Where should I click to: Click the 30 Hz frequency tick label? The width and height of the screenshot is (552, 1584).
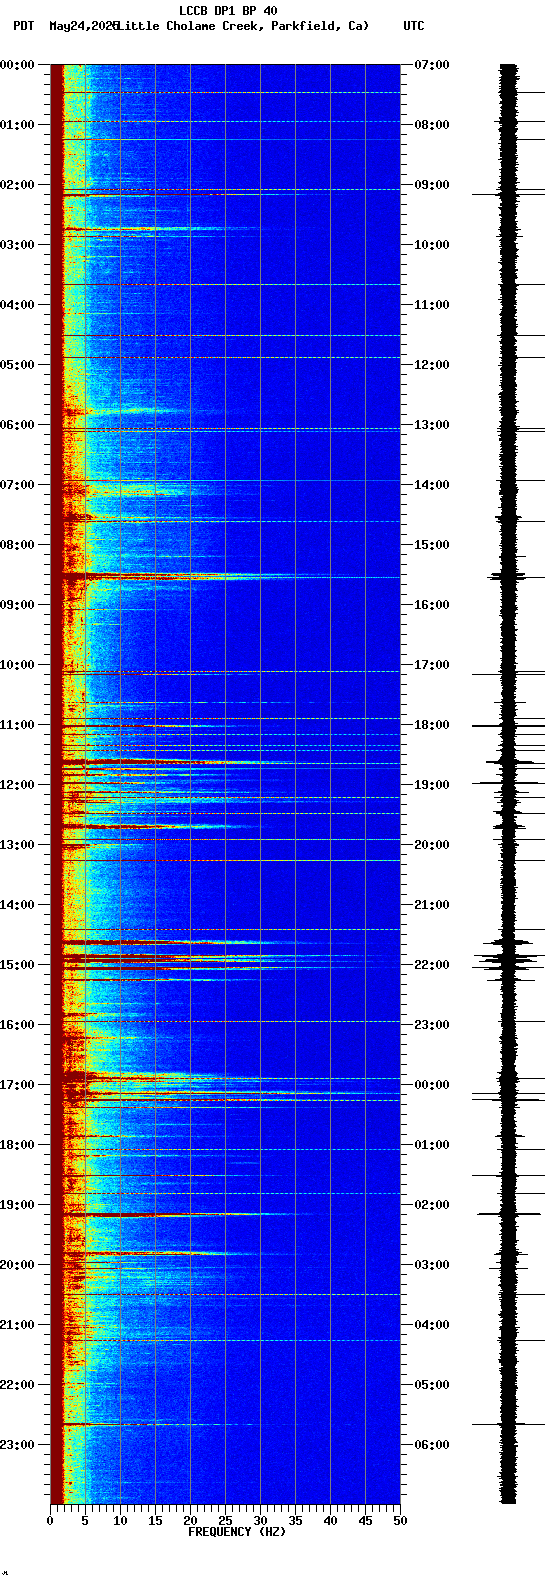pyautogui.click(x=260, y=1521)
